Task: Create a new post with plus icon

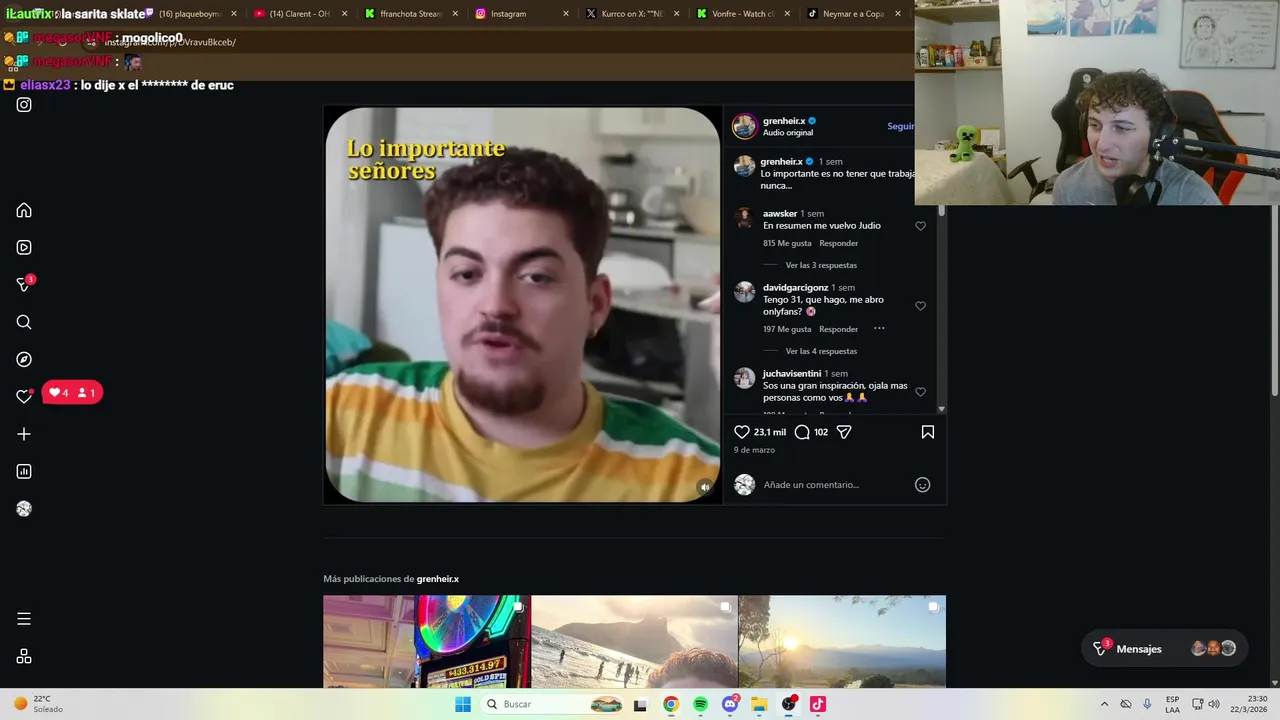Action: tap(24, 434)
